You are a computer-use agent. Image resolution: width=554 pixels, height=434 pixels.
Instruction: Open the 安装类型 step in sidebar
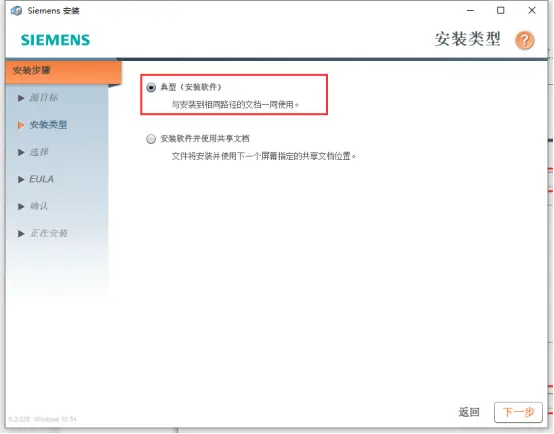[x=48, y=125]
